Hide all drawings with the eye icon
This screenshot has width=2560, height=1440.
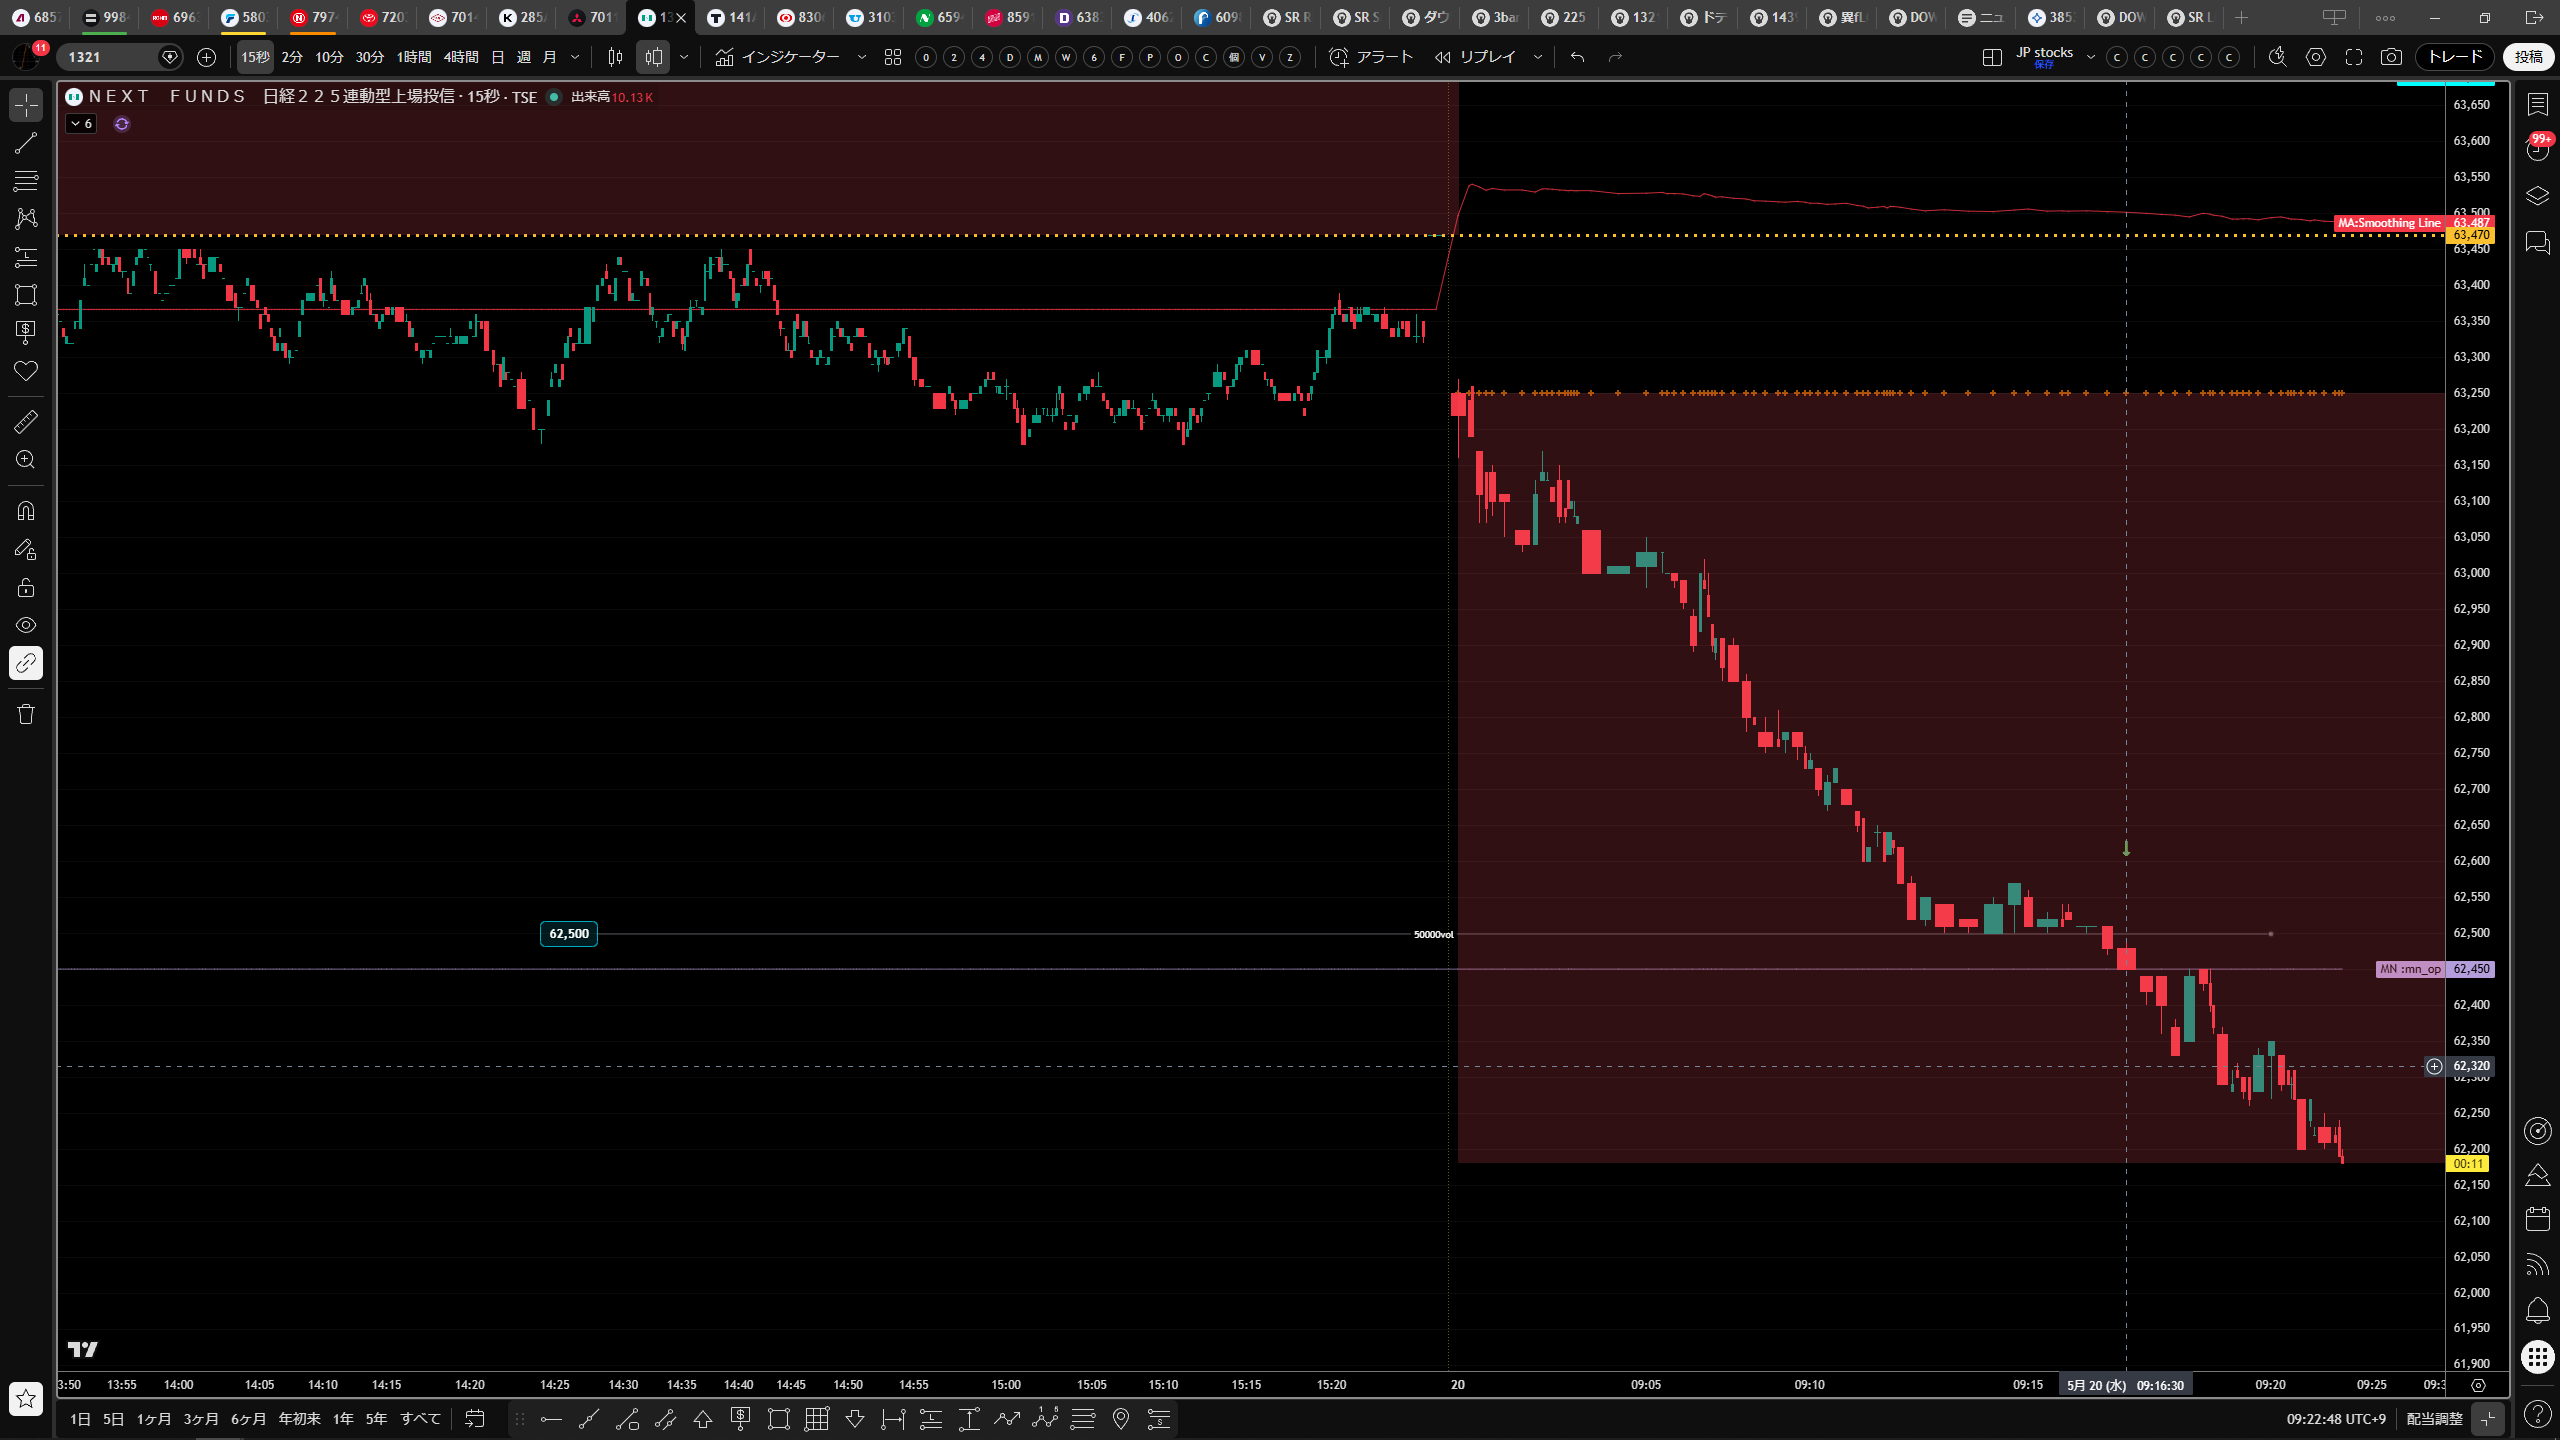tap(26, 625)
